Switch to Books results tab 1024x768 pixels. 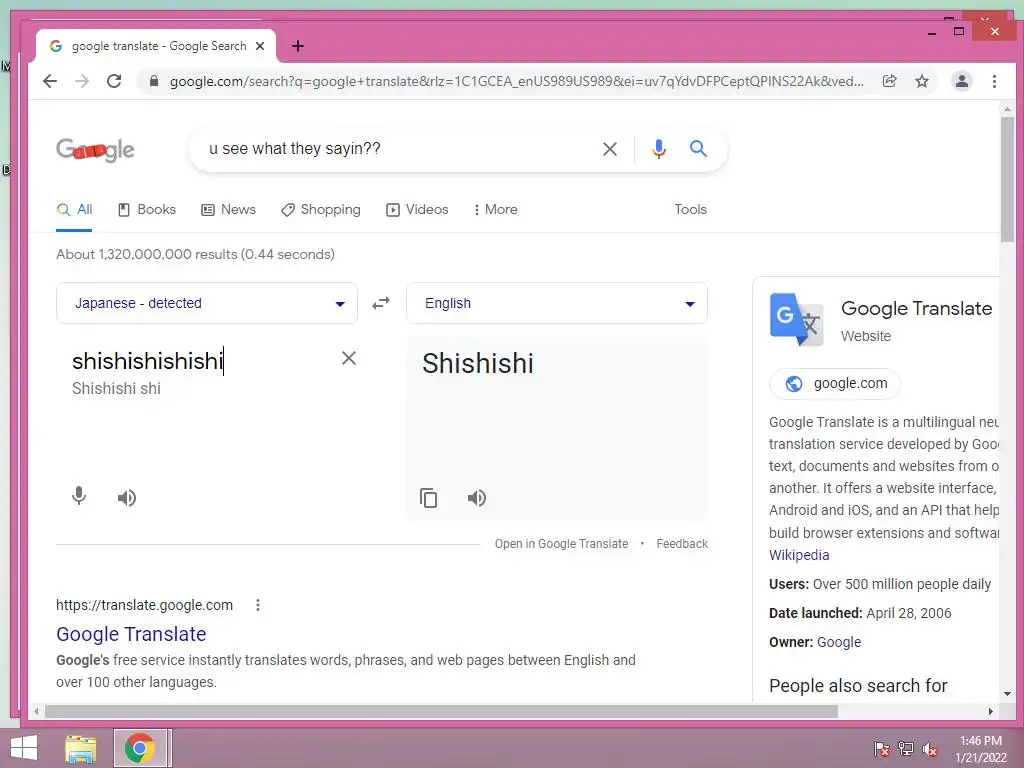147,210
